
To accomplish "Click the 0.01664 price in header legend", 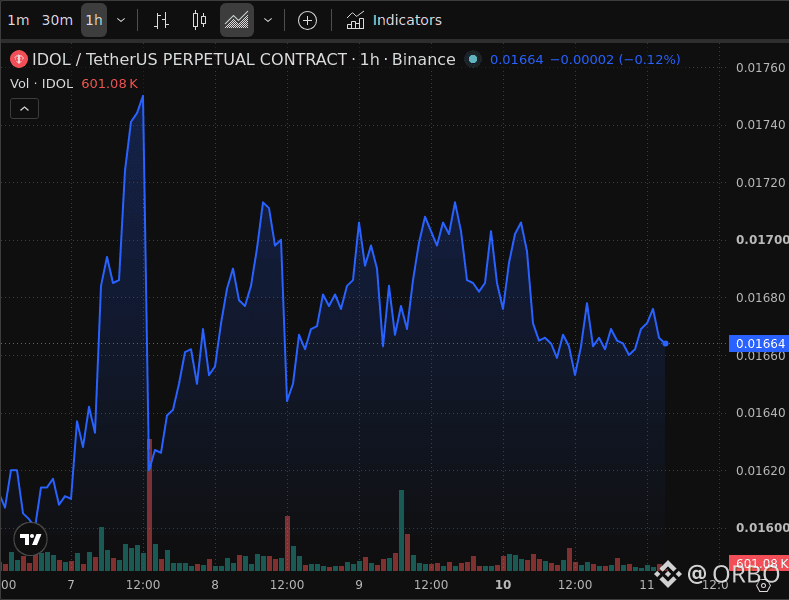I will click(x=516, y=59).
